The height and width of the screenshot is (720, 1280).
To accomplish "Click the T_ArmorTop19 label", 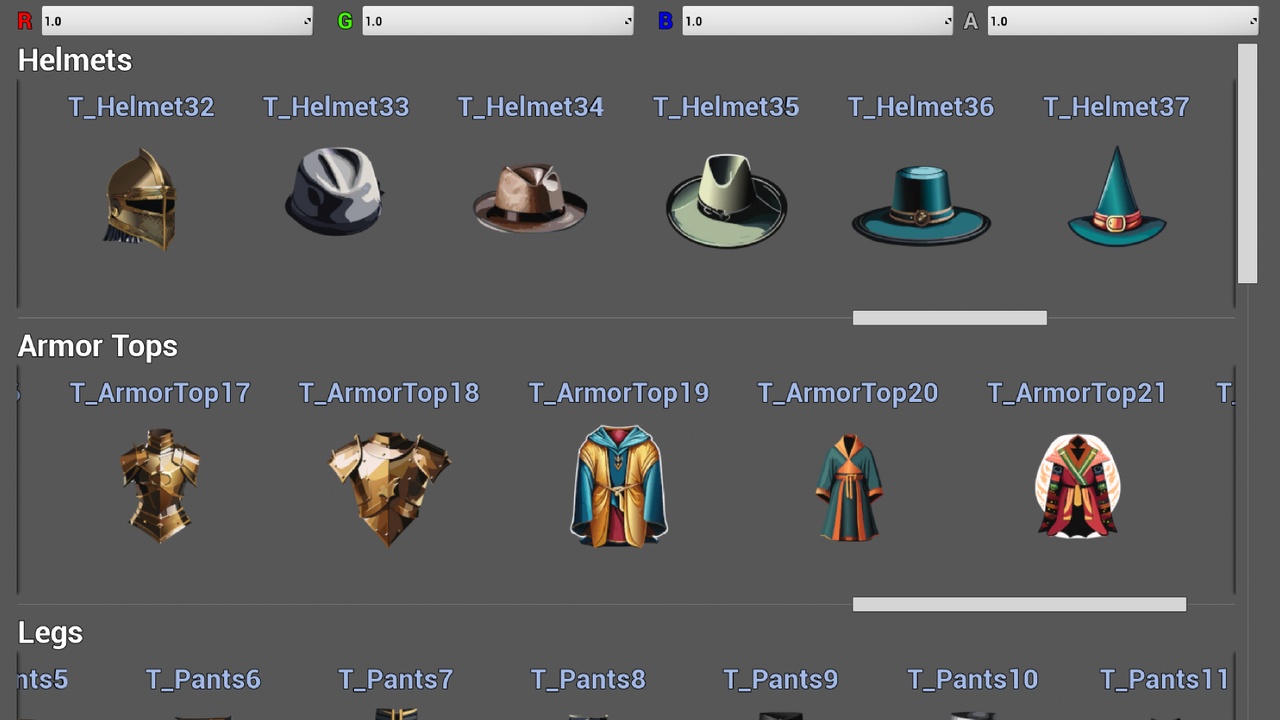I will pyautogui.click(x=619, y=394).
